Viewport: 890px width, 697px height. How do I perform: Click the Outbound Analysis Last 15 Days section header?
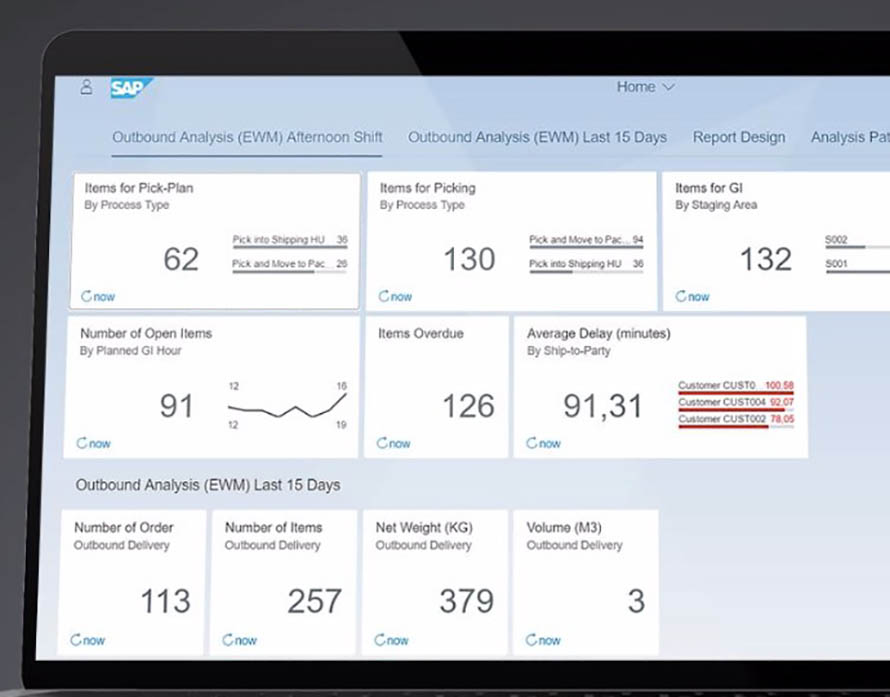[208, 485]
